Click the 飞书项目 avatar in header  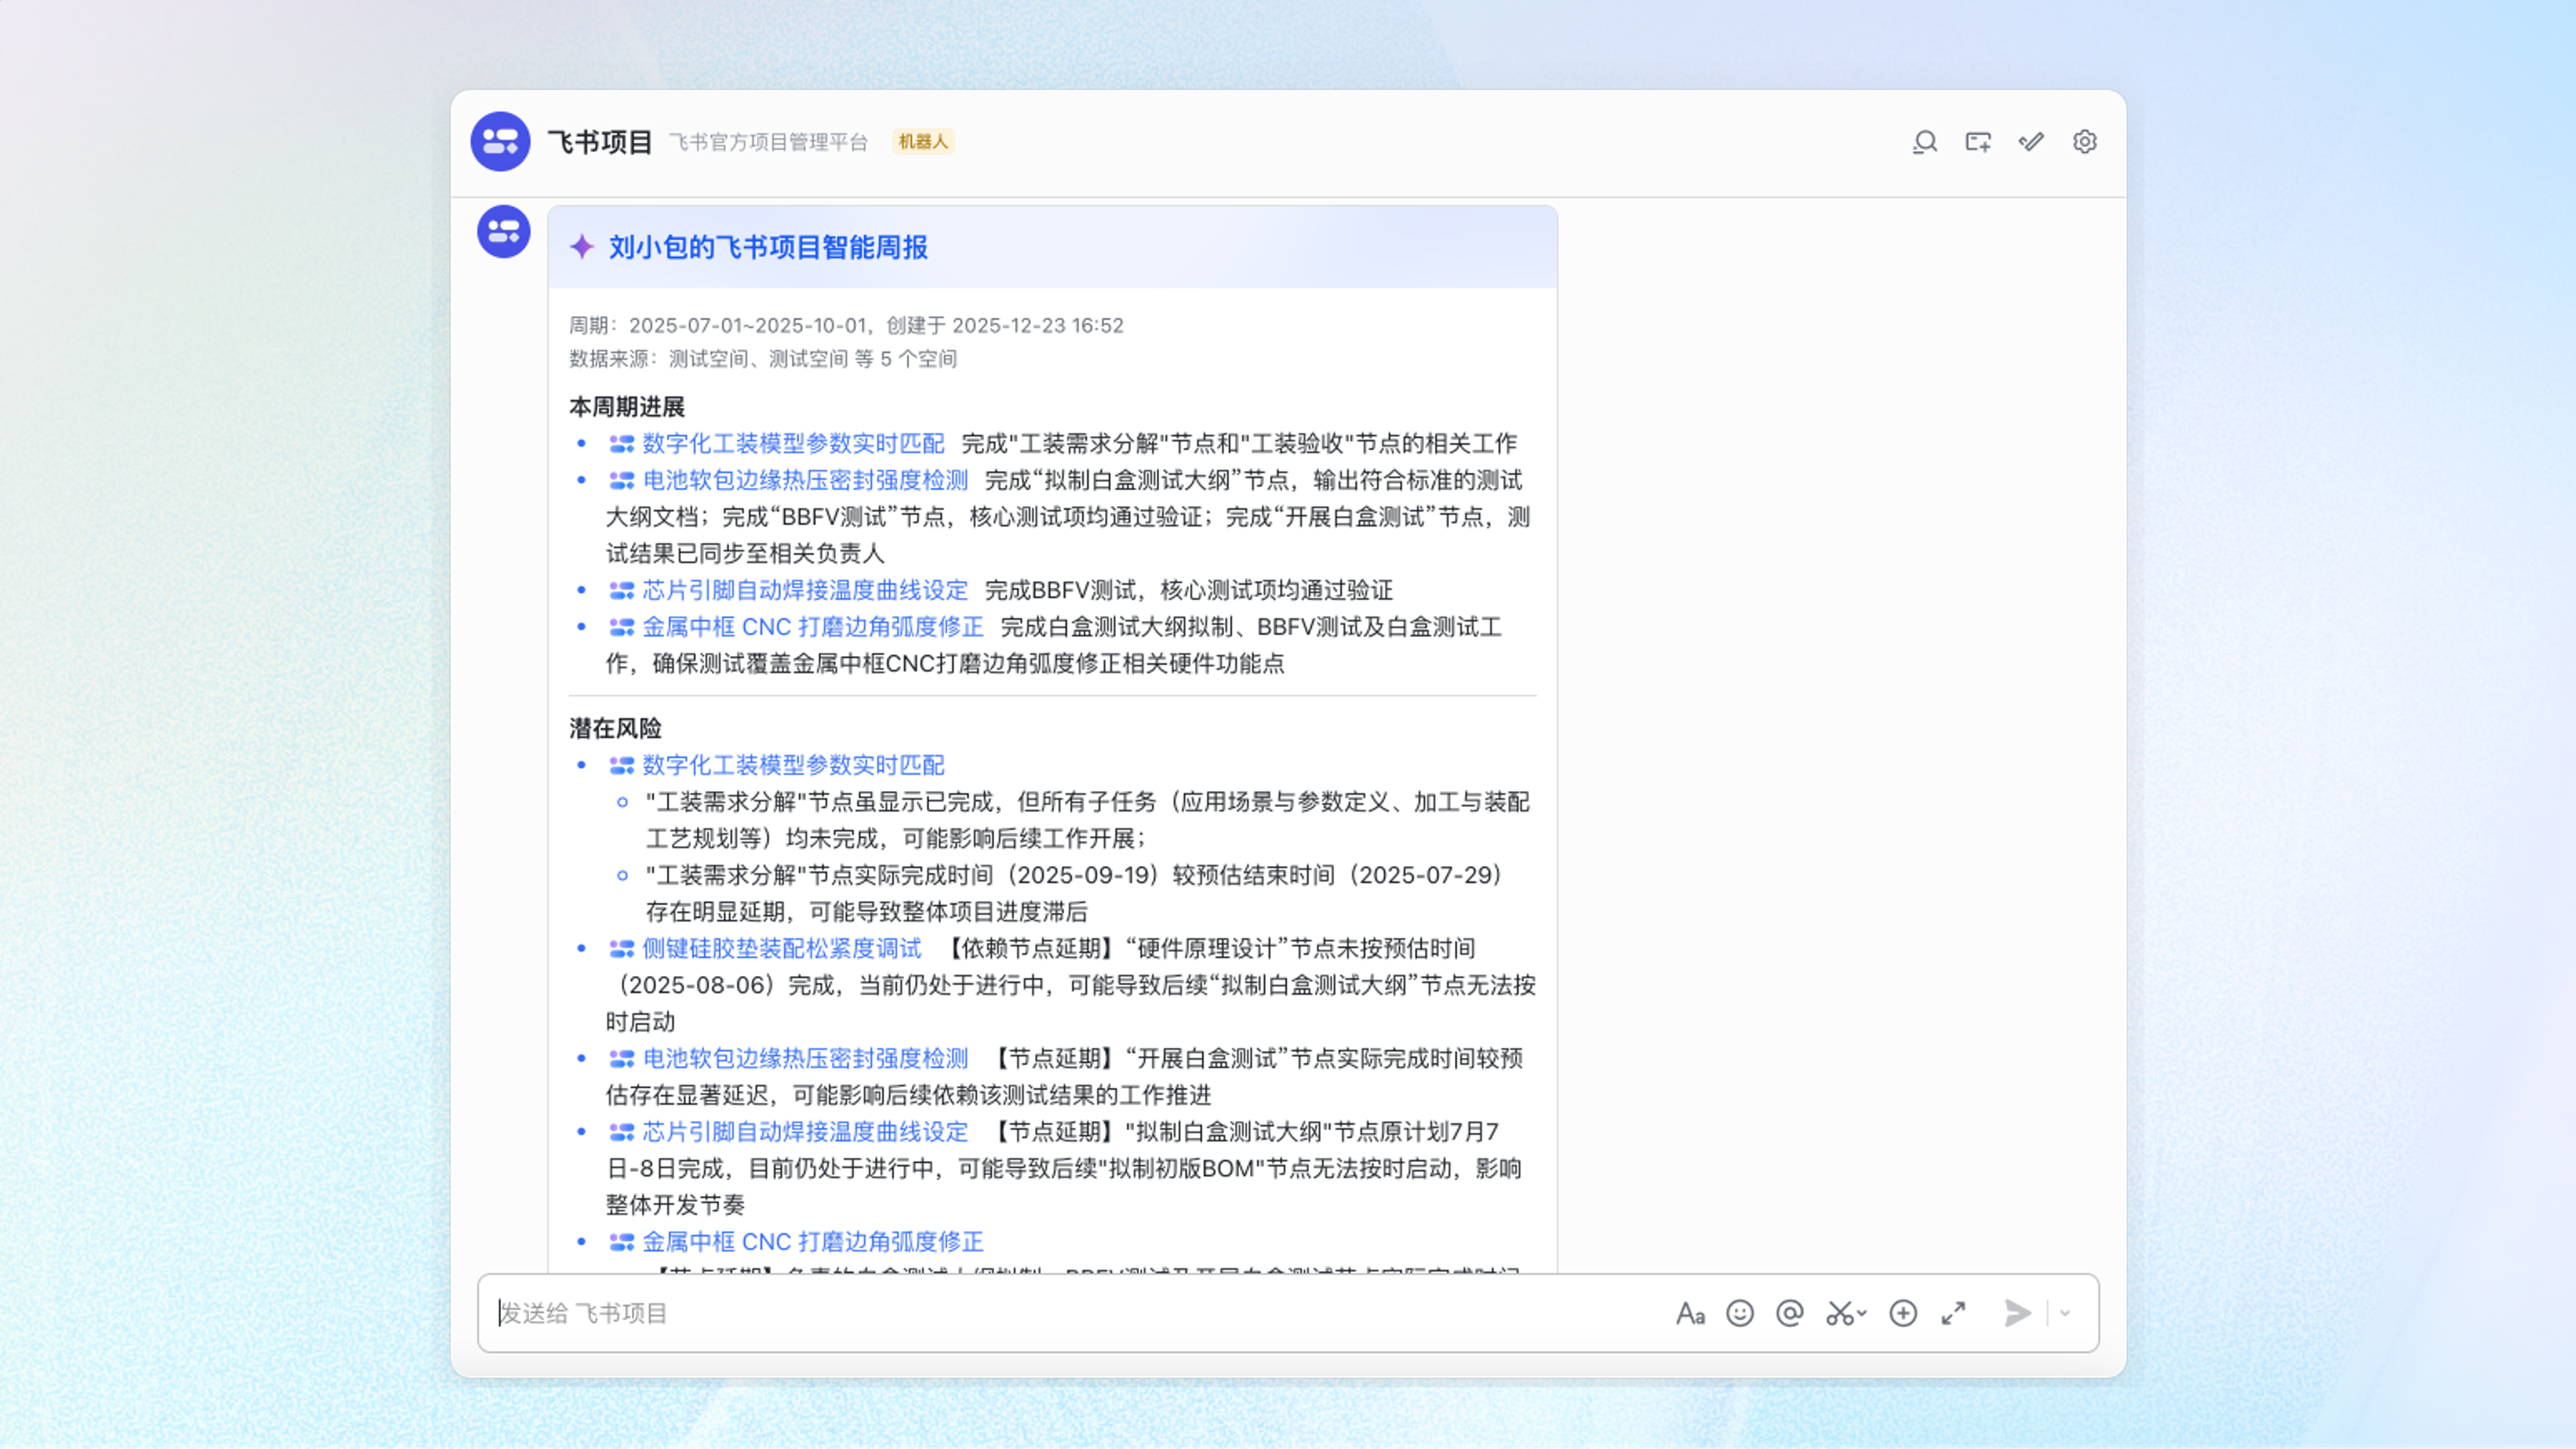tap(500, 142)
